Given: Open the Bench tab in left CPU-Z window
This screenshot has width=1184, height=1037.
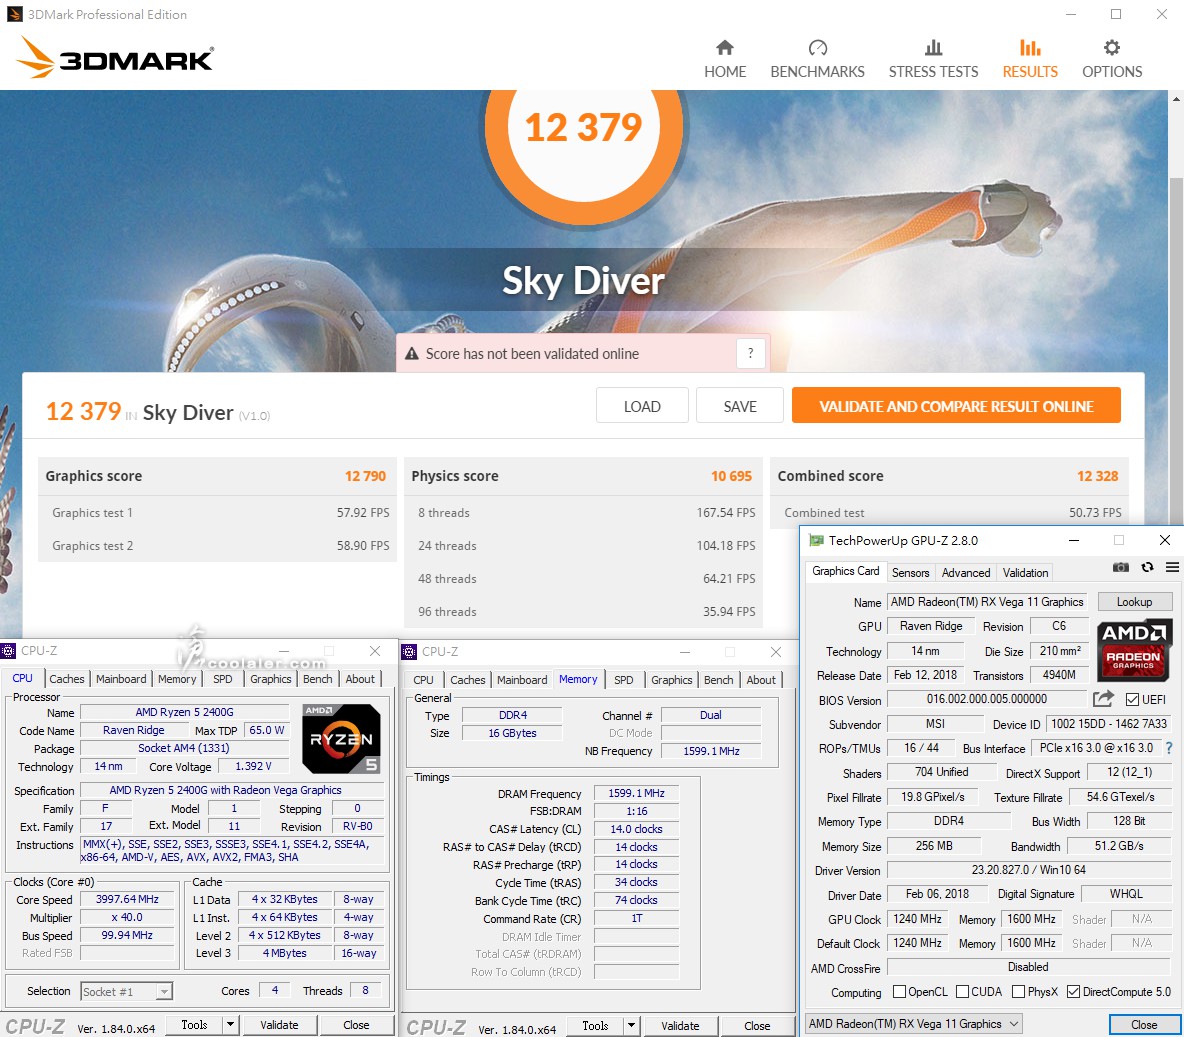Looking at the screenshot, I should click(x=317, y=679).
